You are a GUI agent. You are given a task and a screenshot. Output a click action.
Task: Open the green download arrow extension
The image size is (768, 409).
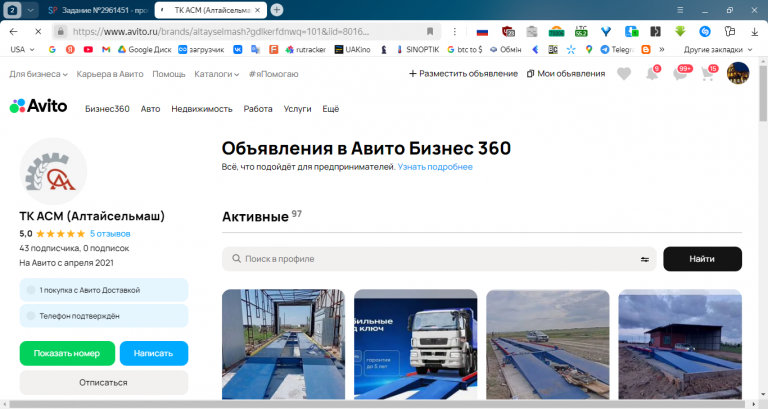pos(680,32)
